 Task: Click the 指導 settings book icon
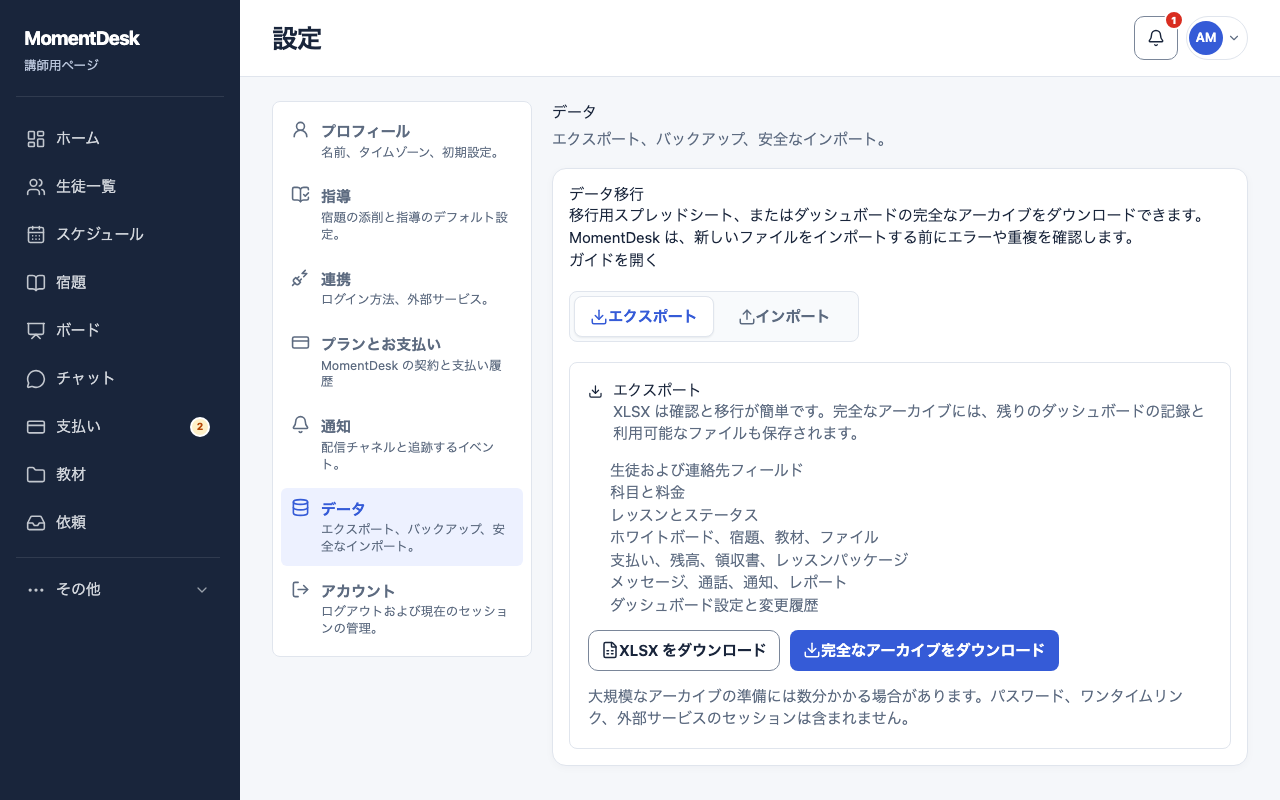coord(300,195)
